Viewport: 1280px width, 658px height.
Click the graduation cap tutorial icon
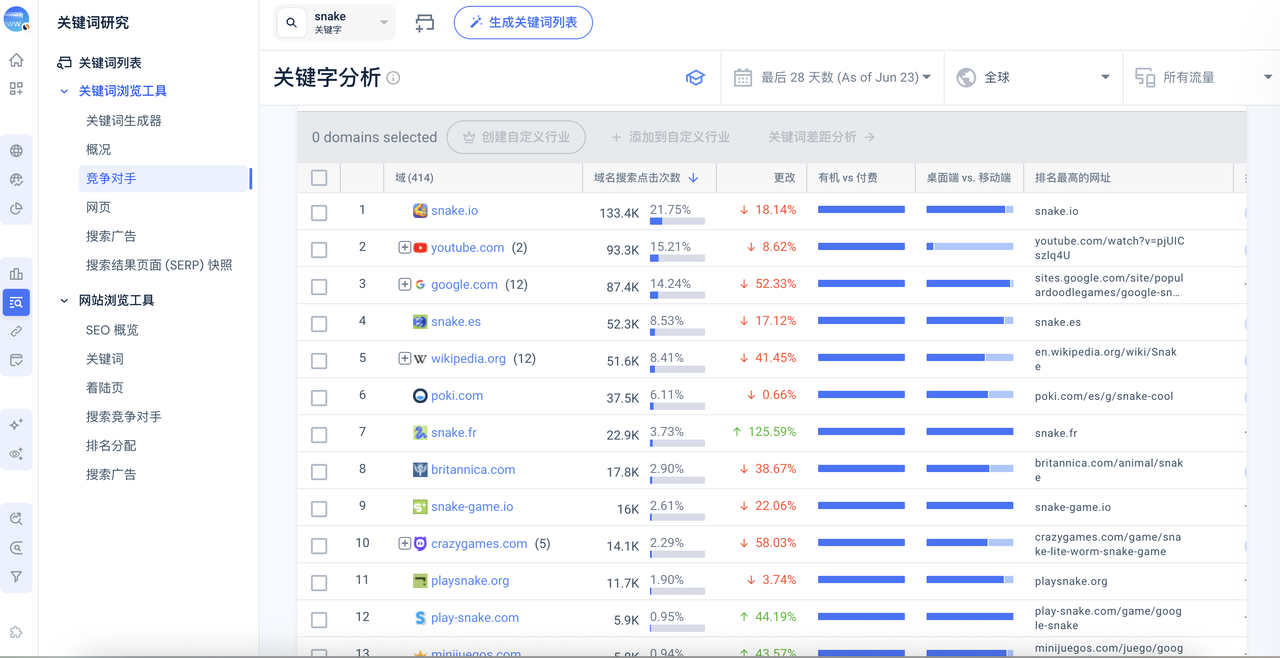click(695, 78)
